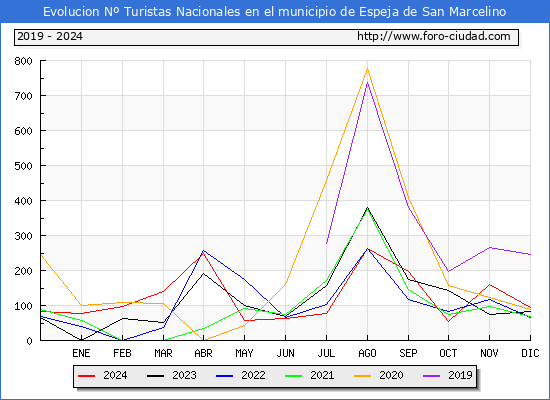Click the JUL month axis label
The image size is (550, 400).
(x=327, y=353)
